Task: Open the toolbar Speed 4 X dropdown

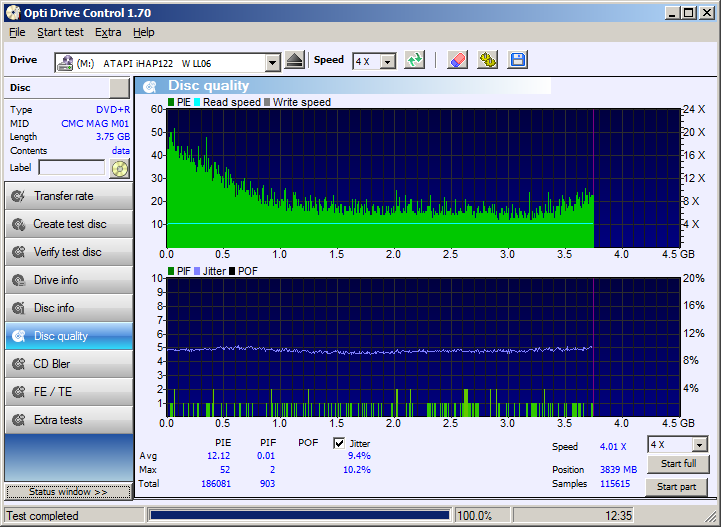Action: (x=389, y=61)
